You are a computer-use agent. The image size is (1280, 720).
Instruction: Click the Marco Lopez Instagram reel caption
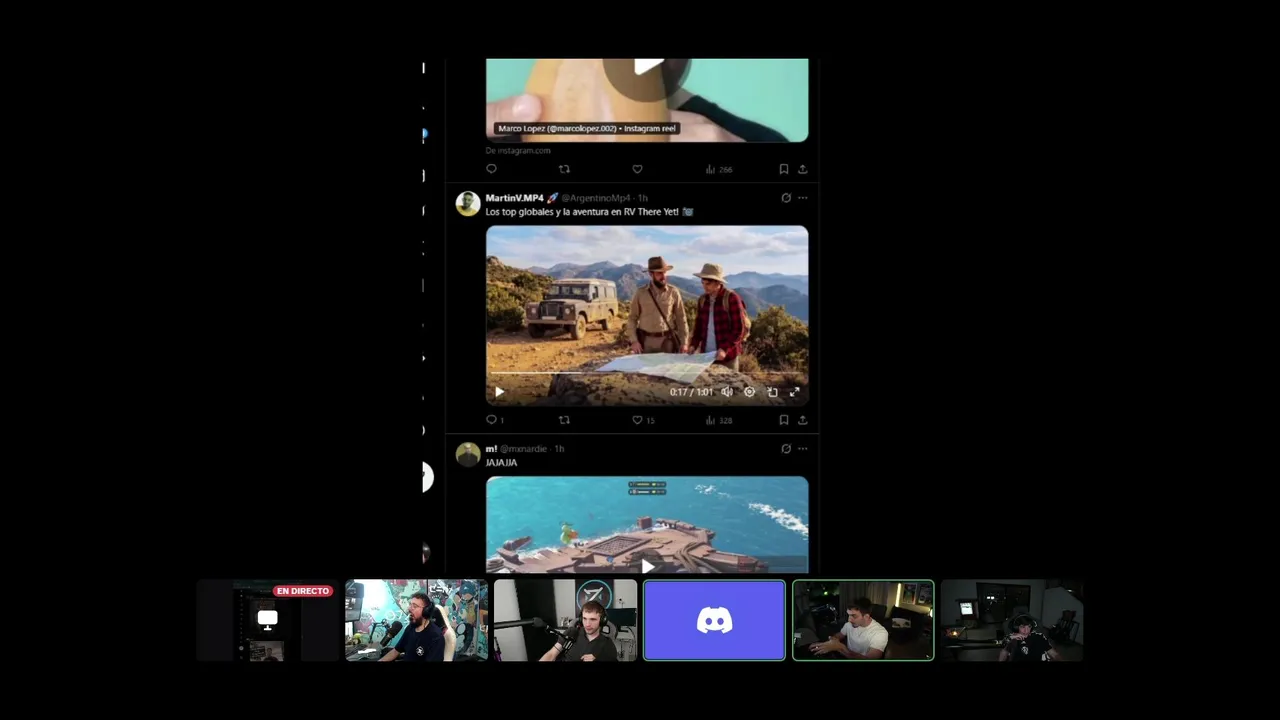click(588, 129)
